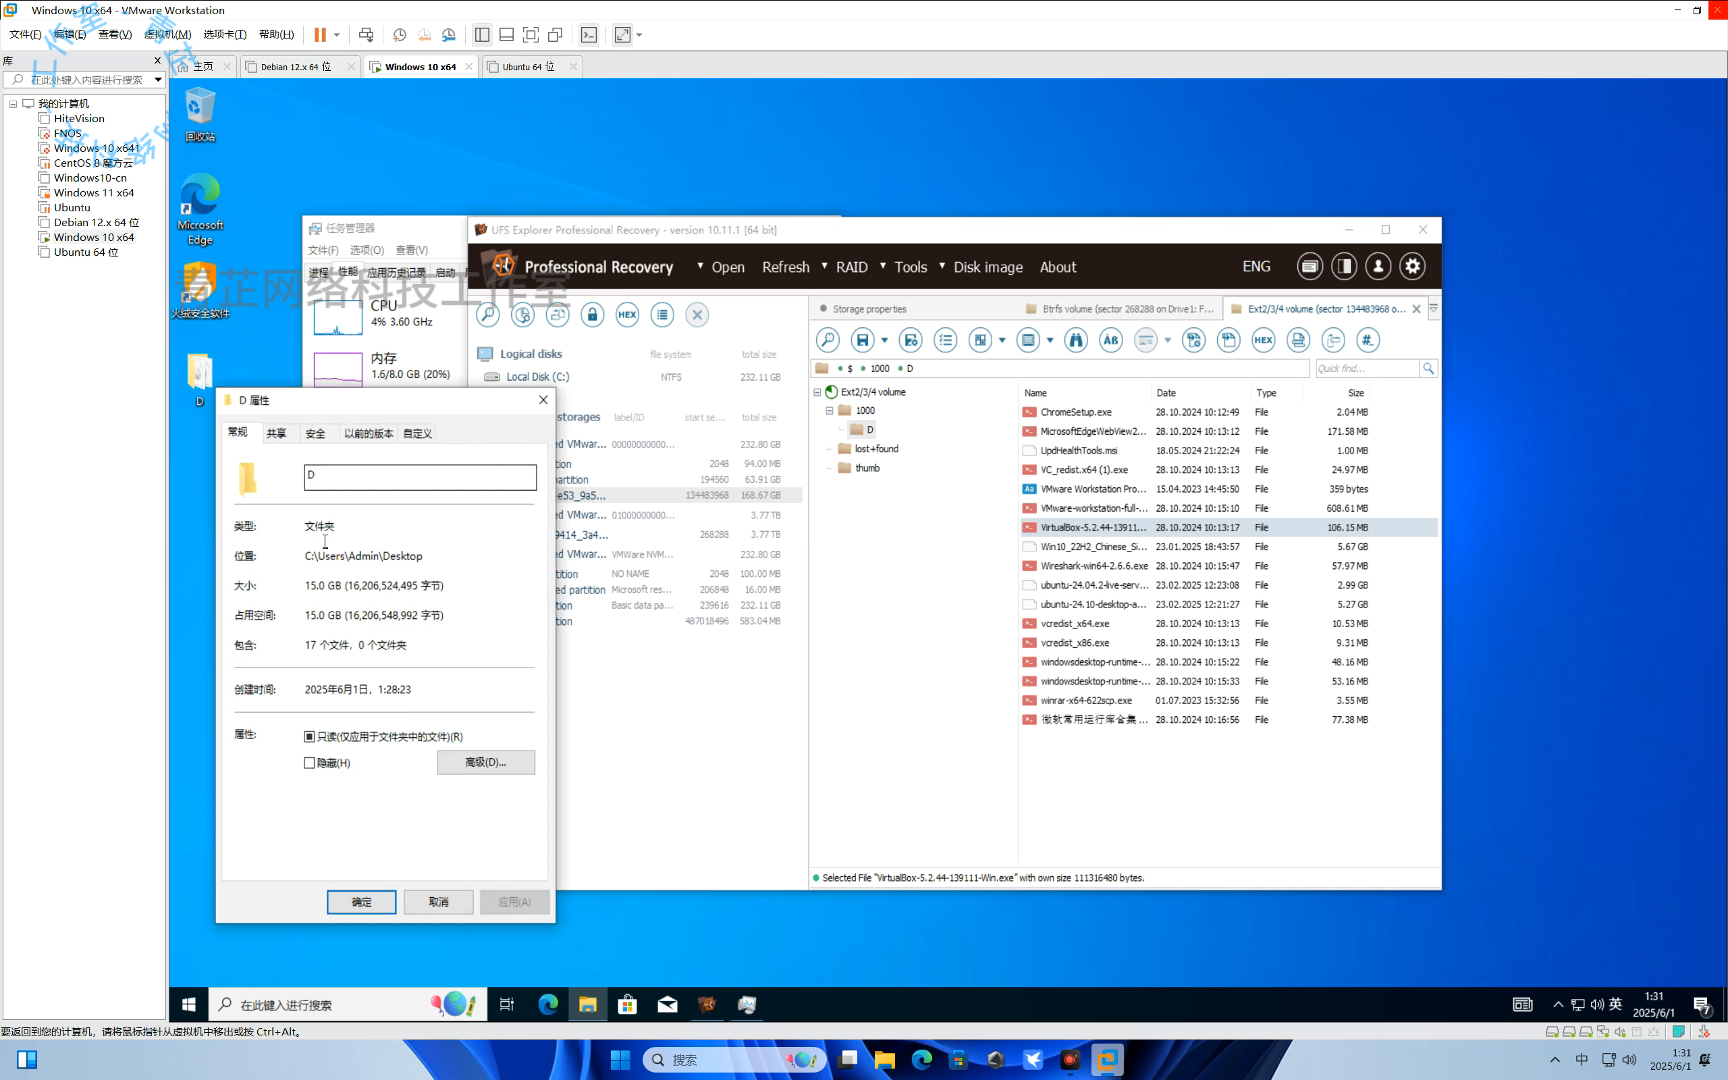This screenshot has height=1080, width=1728.
Task: Click the Quick find magnifier button
Action: tap(1428, 368)
